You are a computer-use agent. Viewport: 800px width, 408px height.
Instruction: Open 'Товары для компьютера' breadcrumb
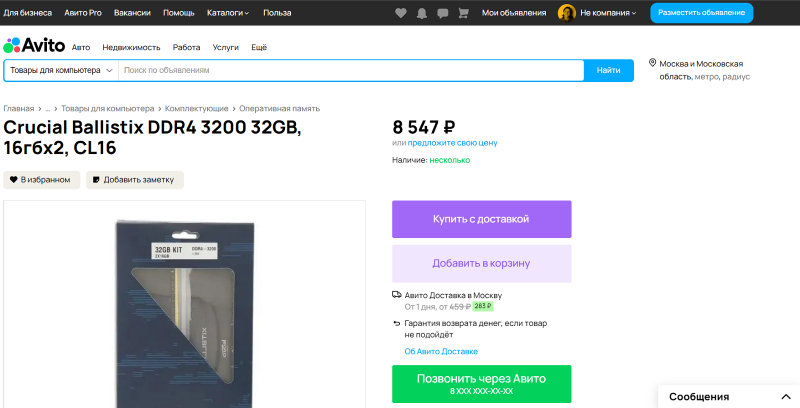point(108,108)
